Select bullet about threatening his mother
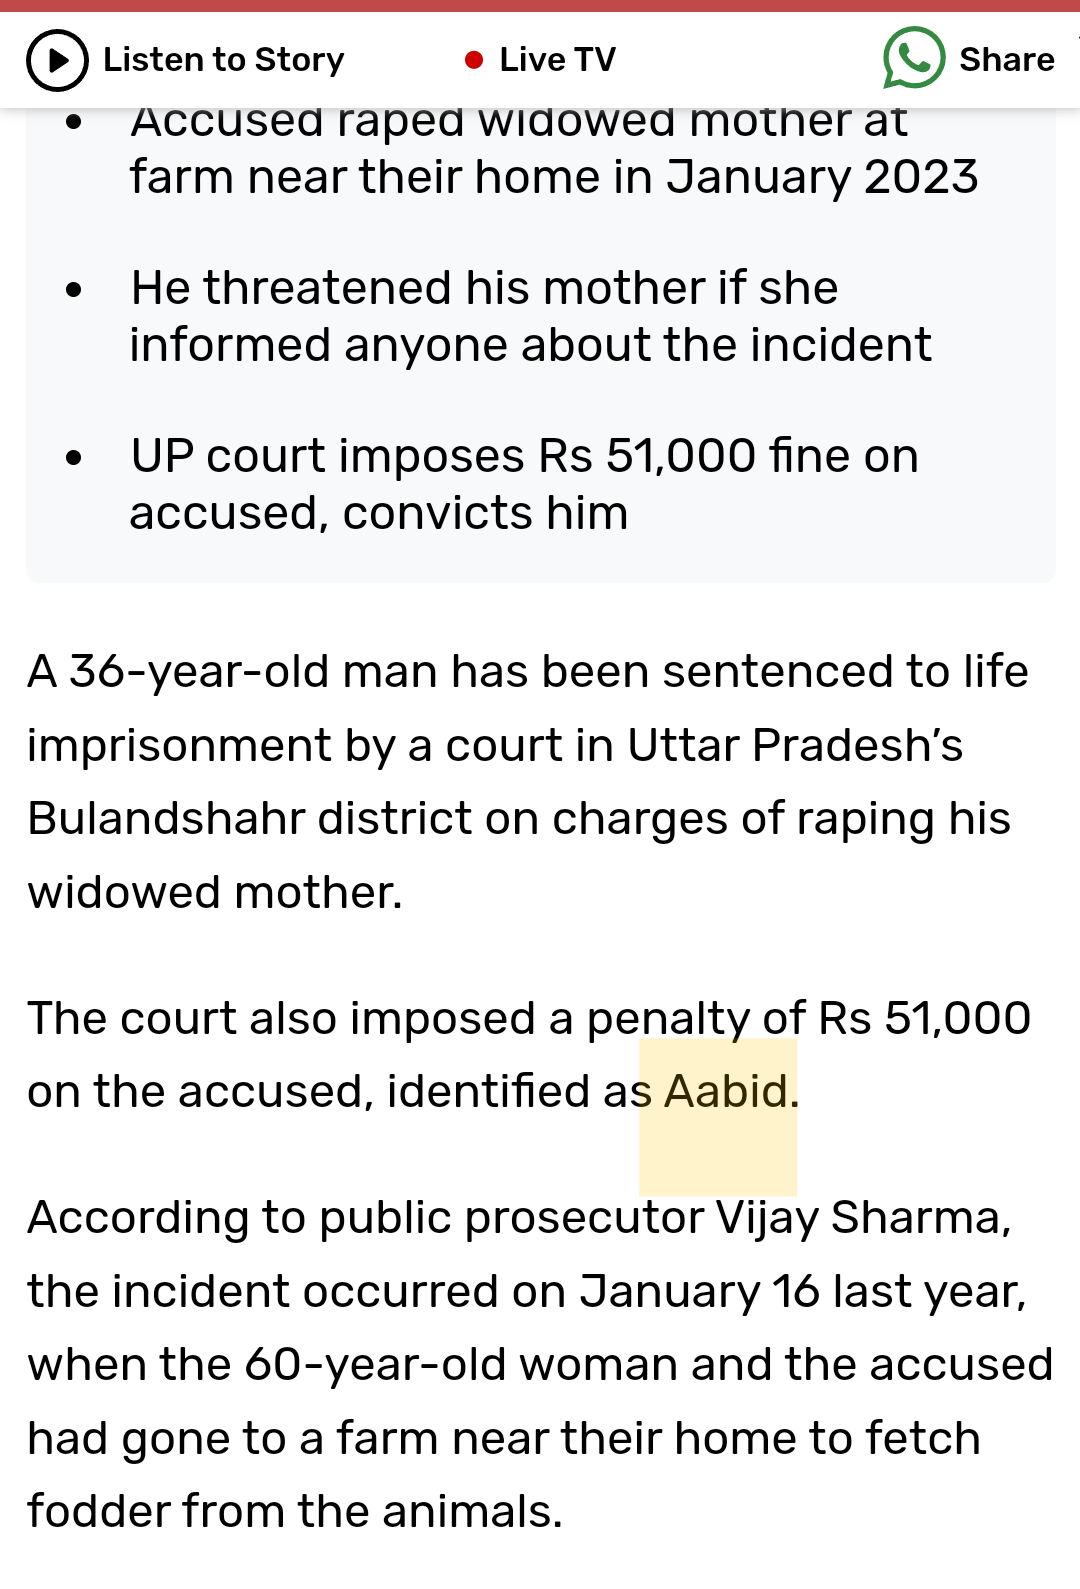The height and width of the screenshot is (1589, 1080). point(531,316)
